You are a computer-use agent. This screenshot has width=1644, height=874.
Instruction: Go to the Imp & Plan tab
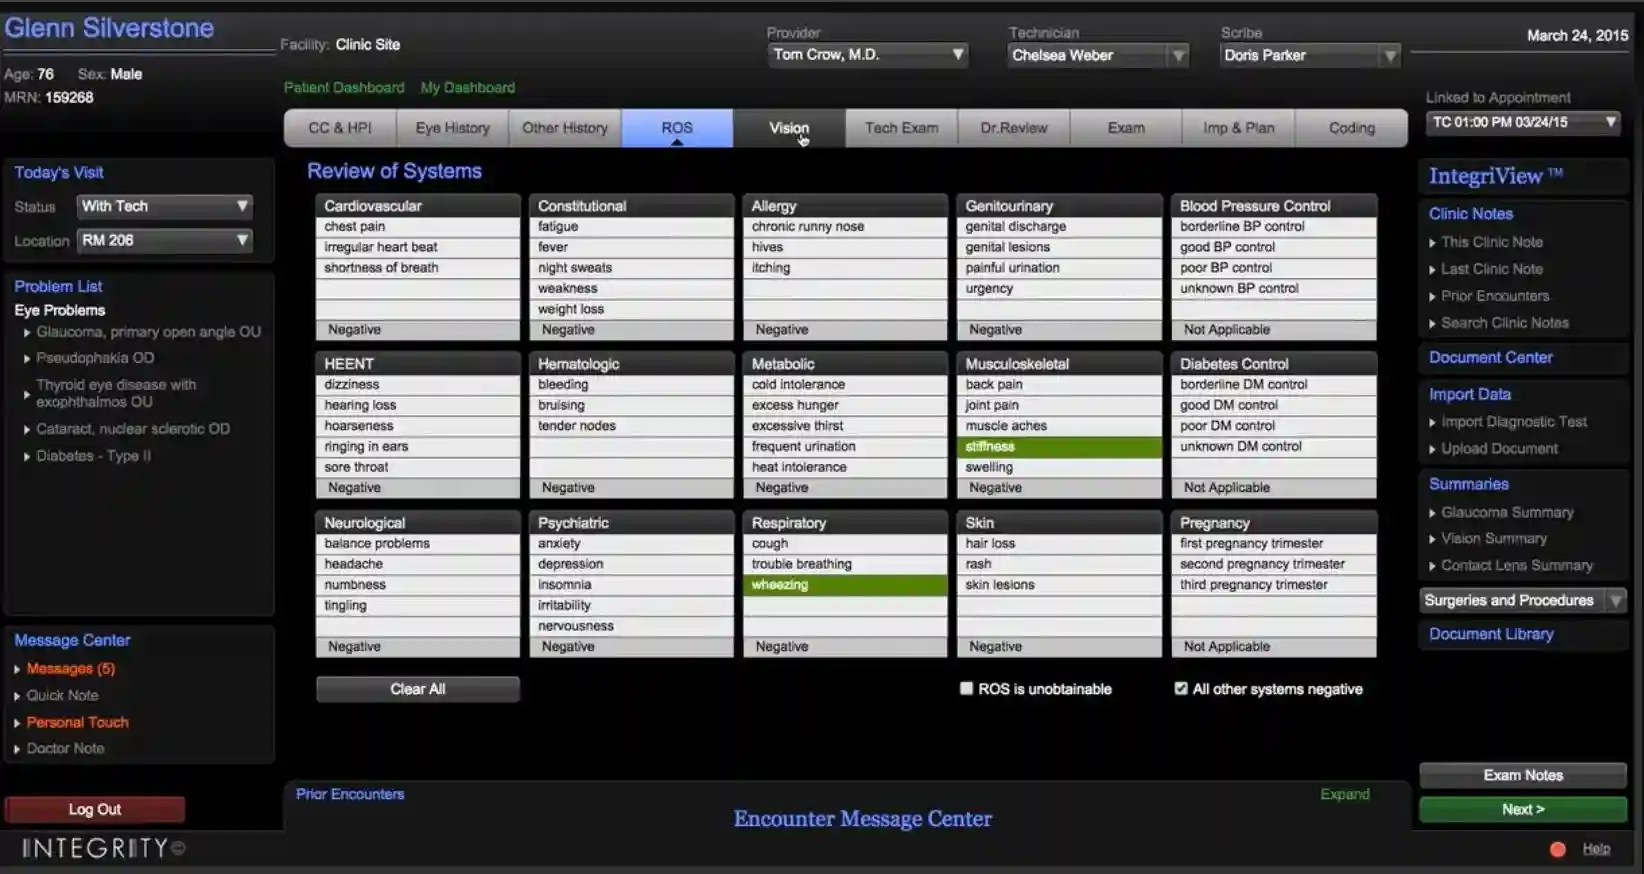point(1239,128)
